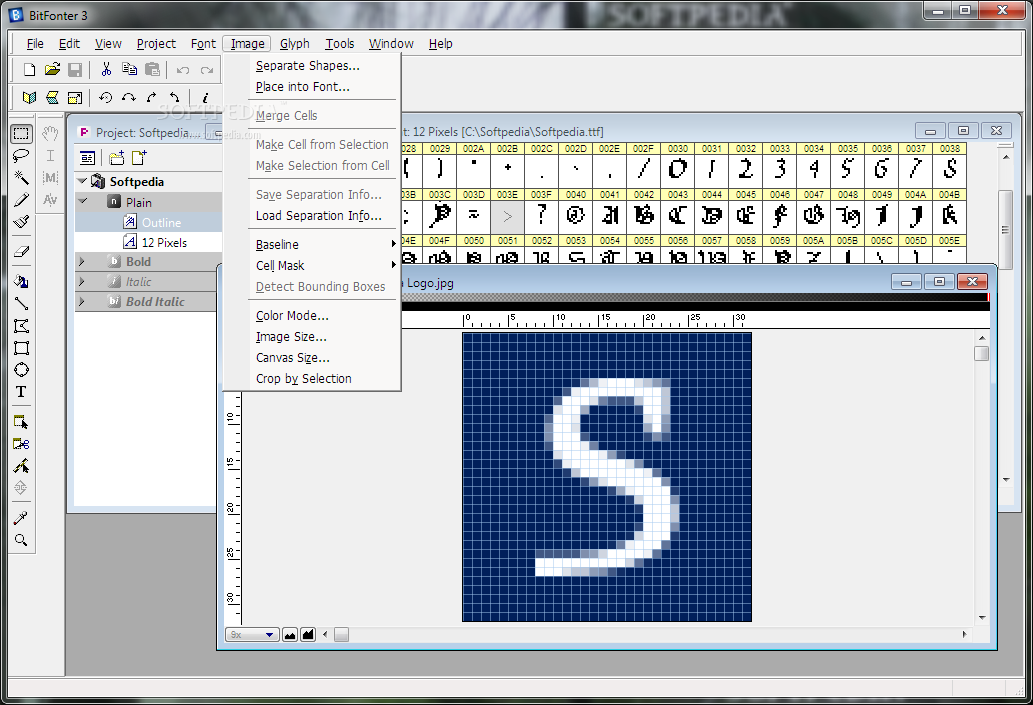Choose Place into Font menu entry
The image size is (1033, 705).
303,87
